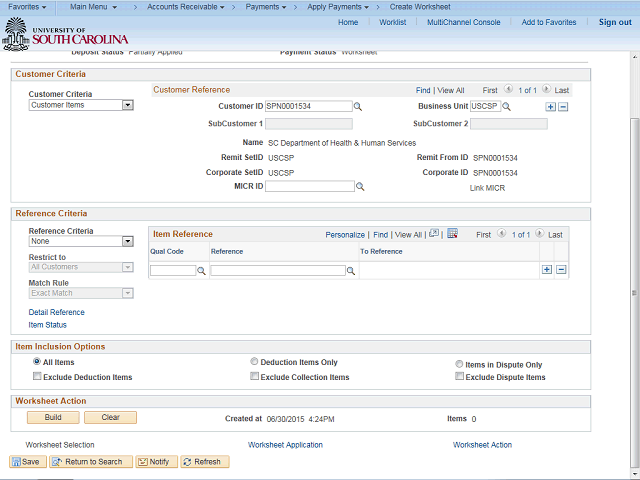Click the University of South Carolina logo
Viewport: 640px width, 480px height.
tap(65, 34)
